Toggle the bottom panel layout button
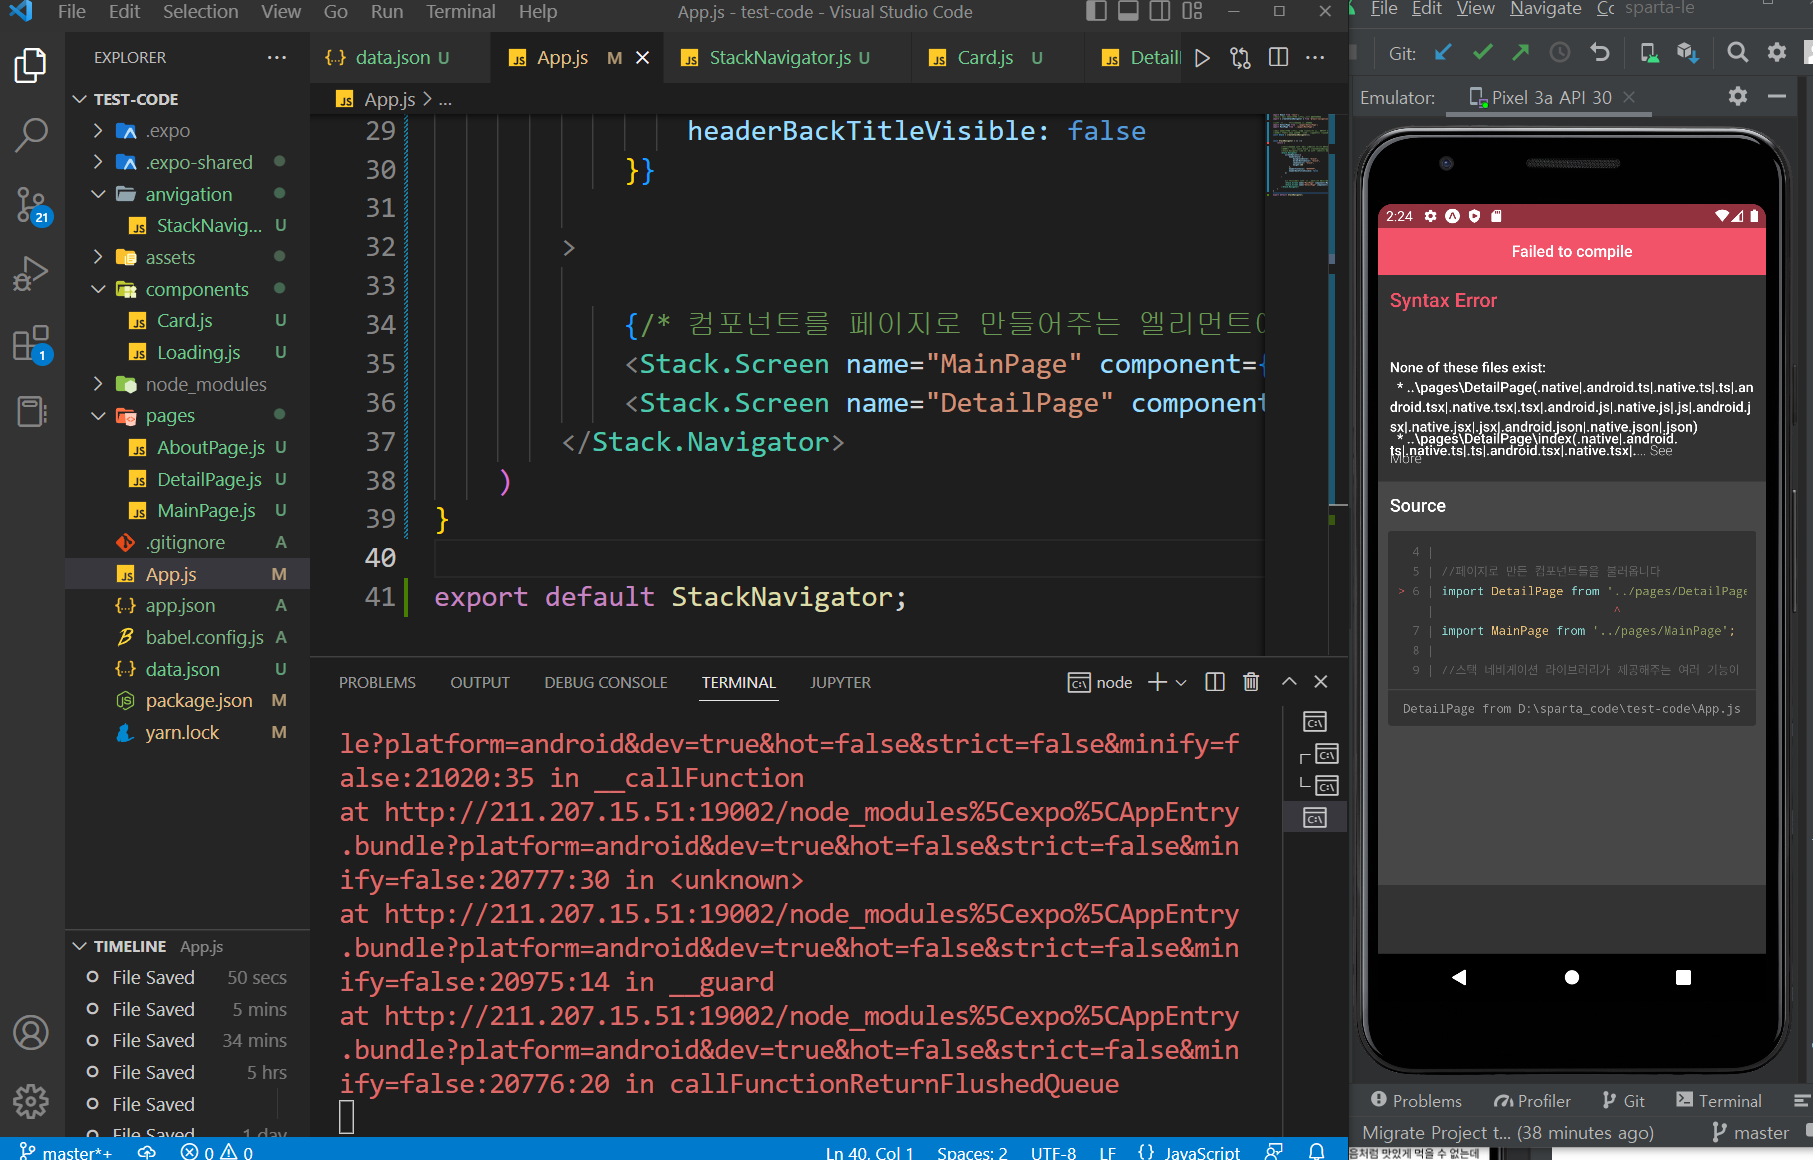The width and height of the screenshot is (1813, 1160). pyautogui.click(x=1128, y=12)
